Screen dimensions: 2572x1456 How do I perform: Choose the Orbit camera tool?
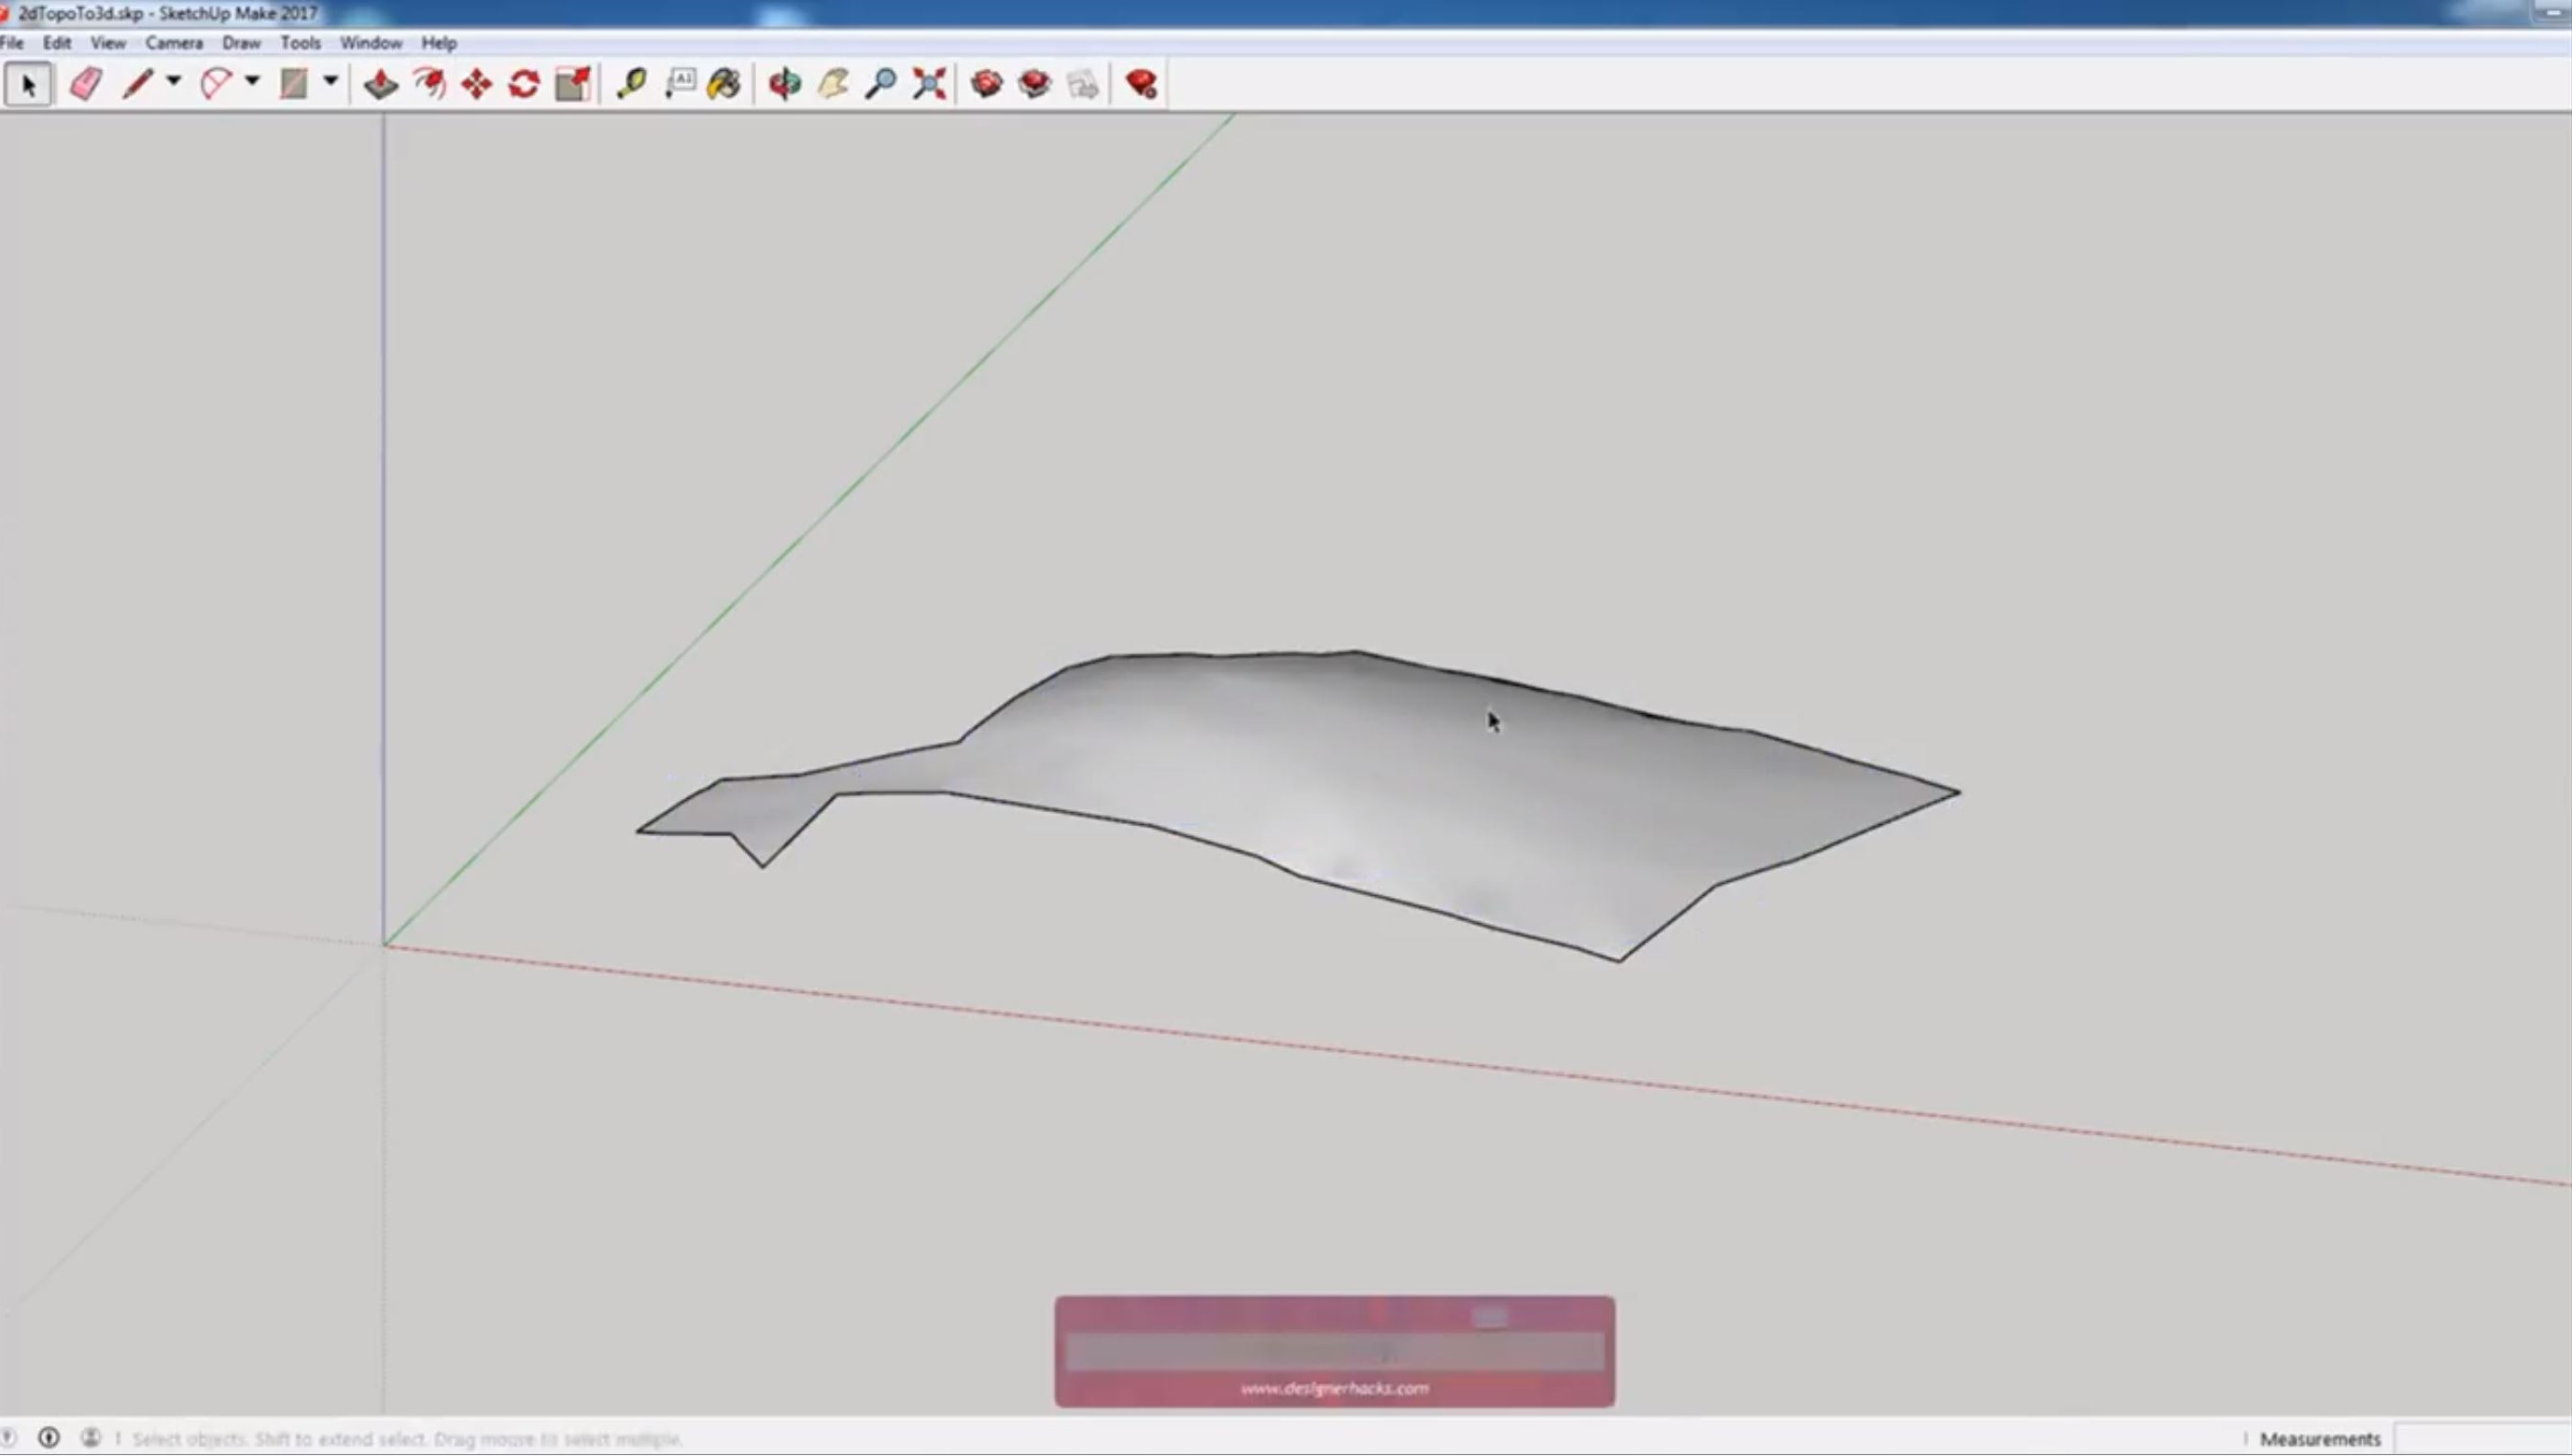pos(785,84)
